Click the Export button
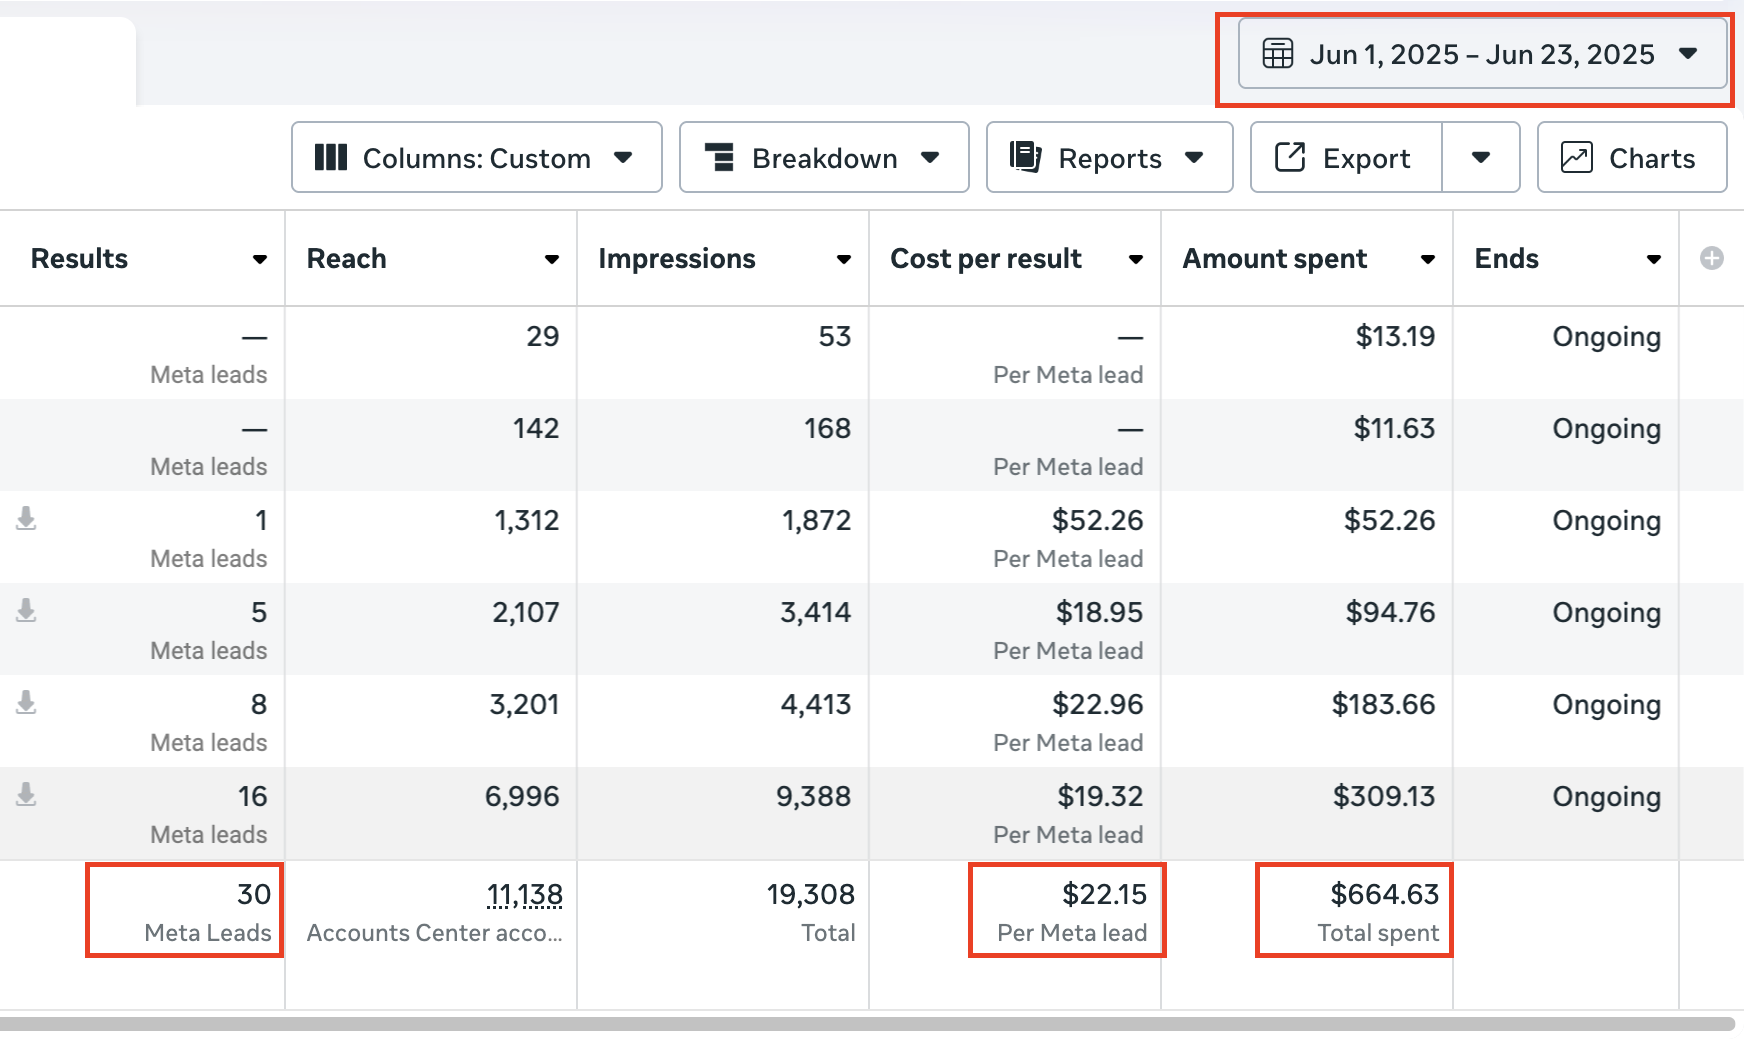The height and width of the screenshot is (1062, 1744). pos(1345,158)
